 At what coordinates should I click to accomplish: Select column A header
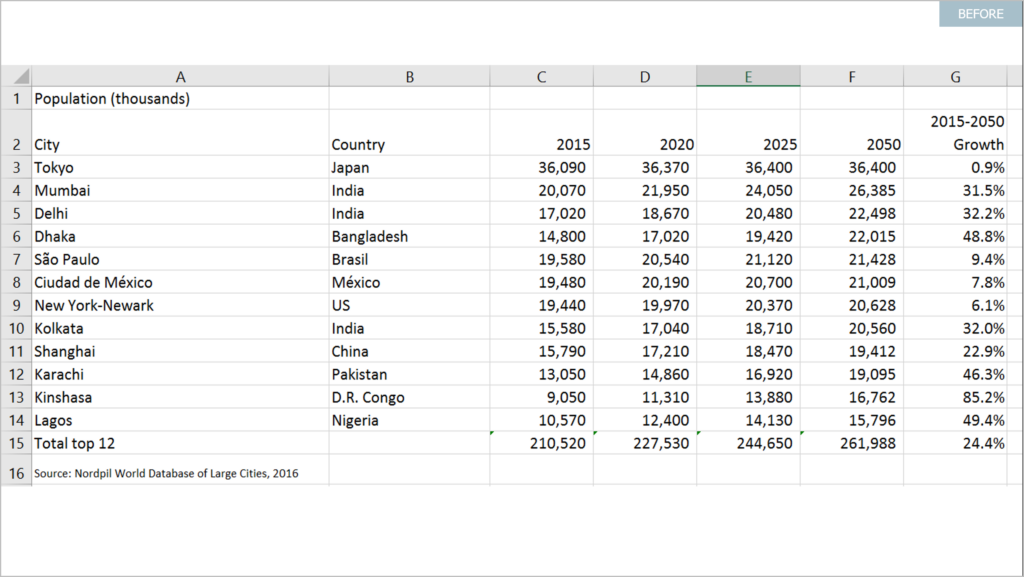[180, 77]
